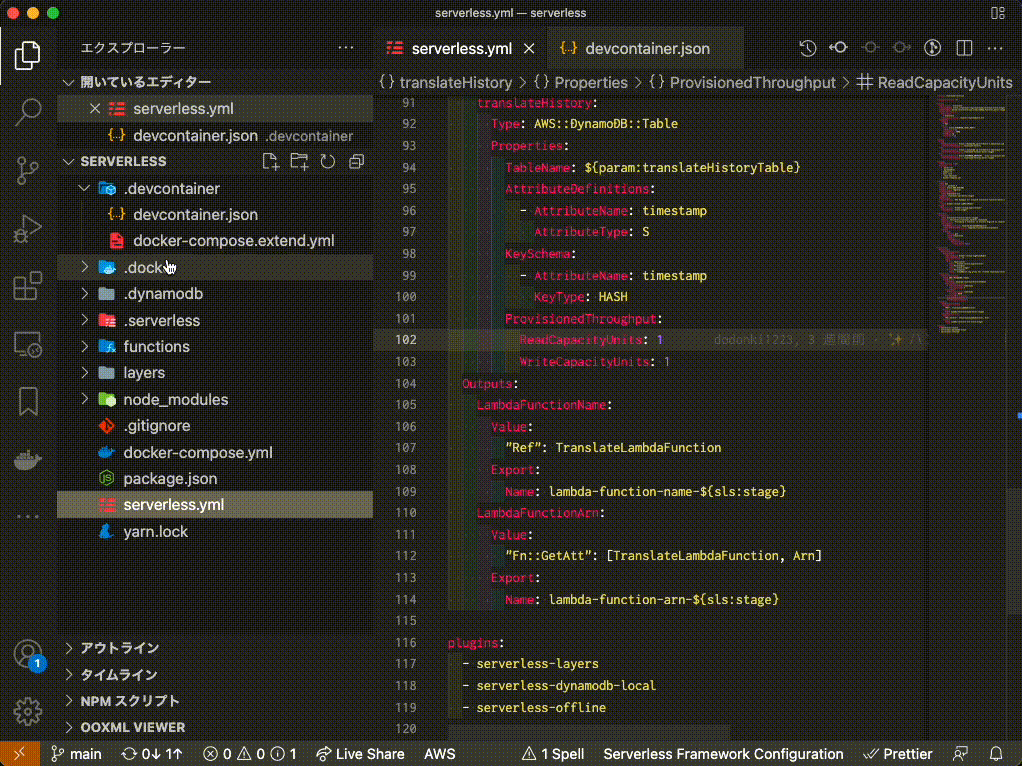Click New File icon in SERVERLESS header

click(270, 161)
